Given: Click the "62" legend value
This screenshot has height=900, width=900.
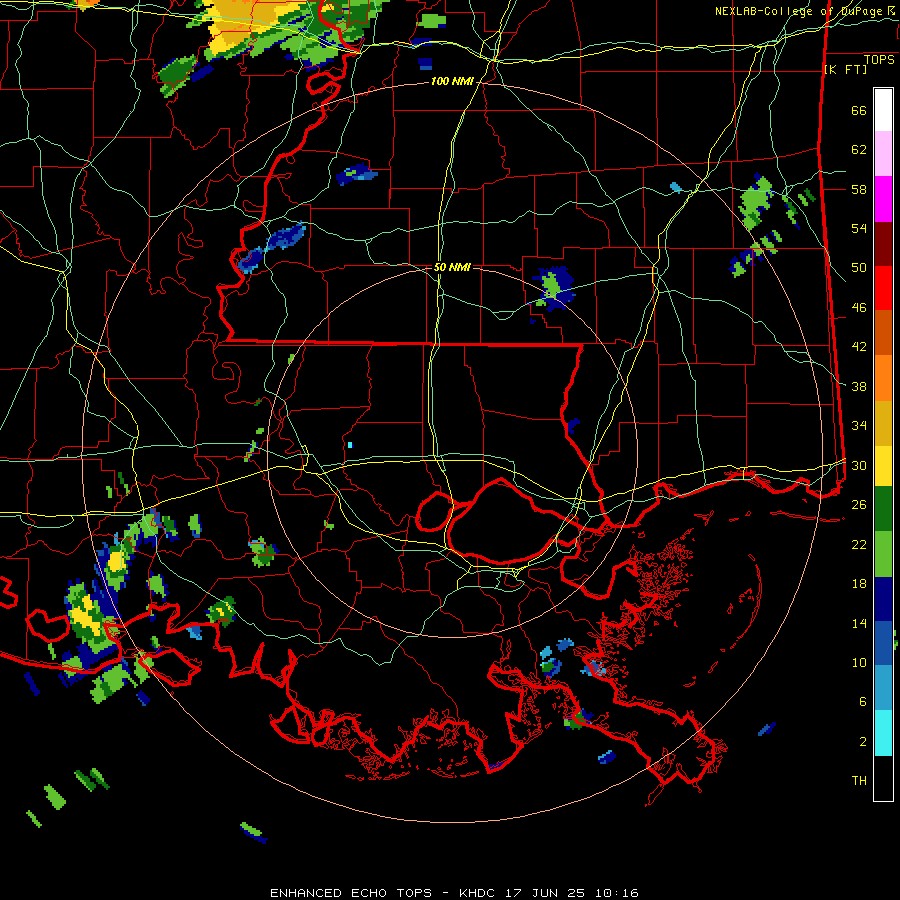Looking at the screenshot, I should [x=859, y=150].
